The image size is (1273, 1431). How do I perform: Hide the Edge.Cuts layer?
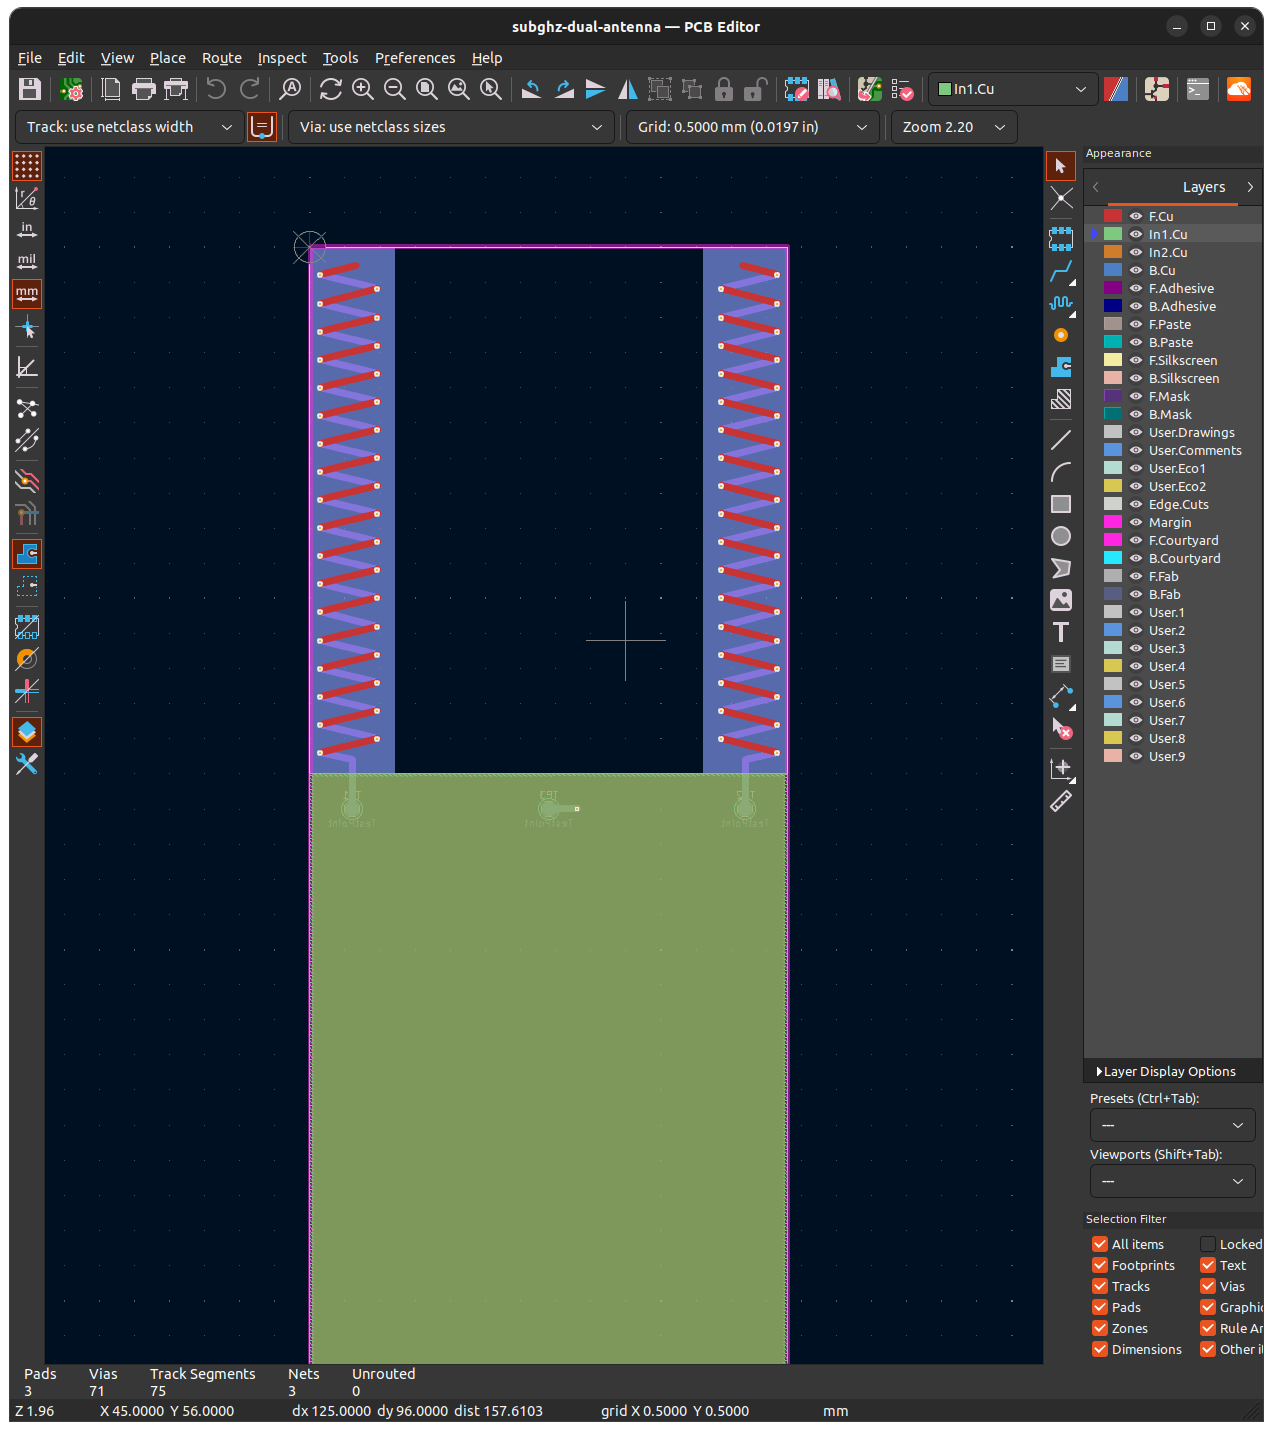(x=1136, y=504)
